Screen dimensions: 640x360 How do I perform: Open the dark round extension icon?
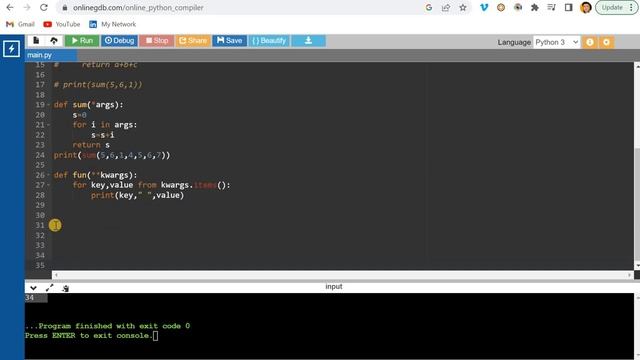click(x=518, y=7)
